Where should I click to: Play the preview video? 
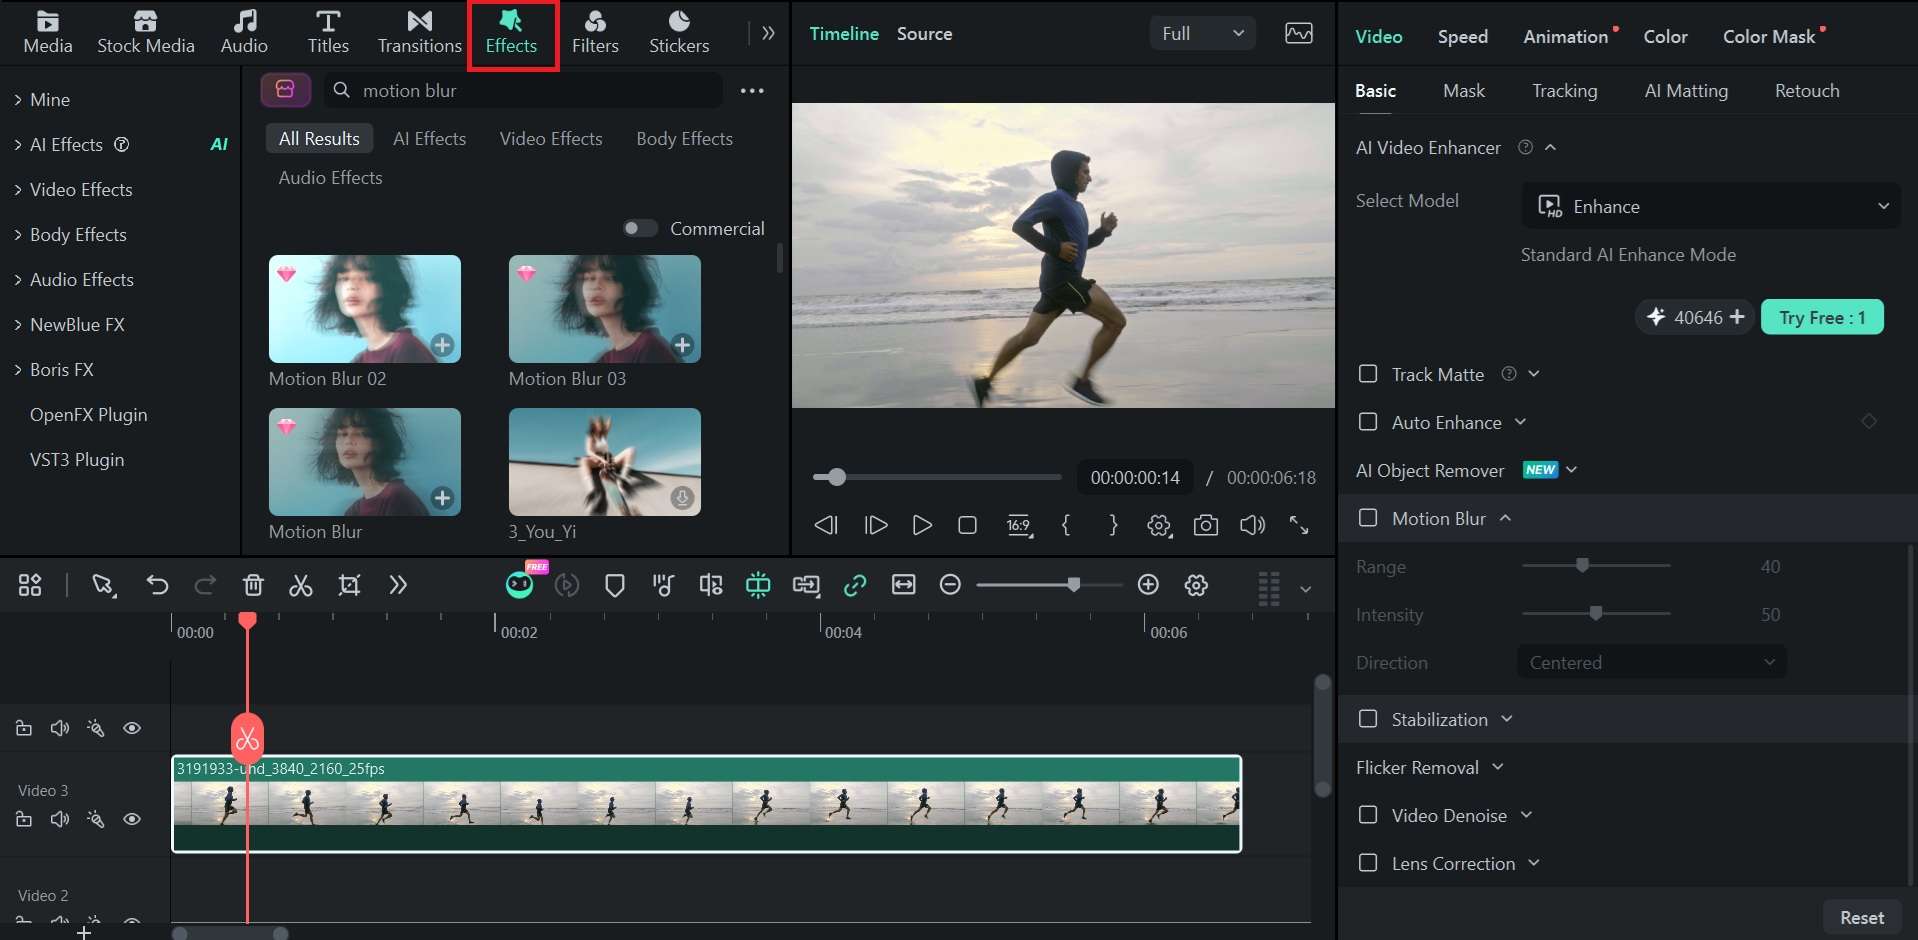click(921, 525)
